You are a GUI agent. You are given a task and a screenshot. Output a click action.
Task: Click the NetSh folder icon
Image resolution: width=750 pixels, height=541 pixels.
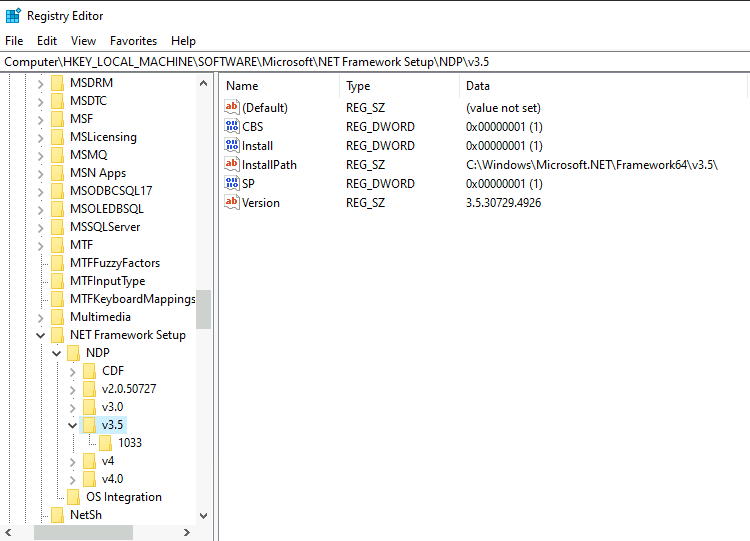pos(57,515)
